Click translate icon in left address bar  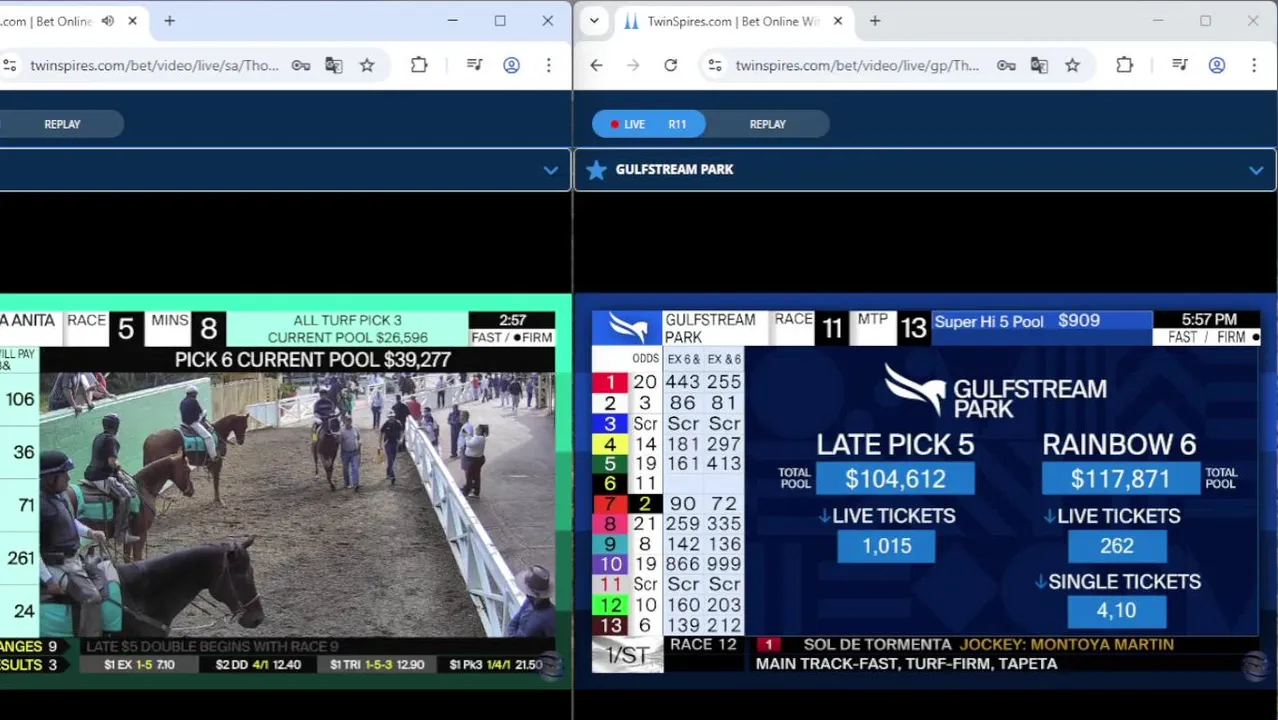click(334, 65)
